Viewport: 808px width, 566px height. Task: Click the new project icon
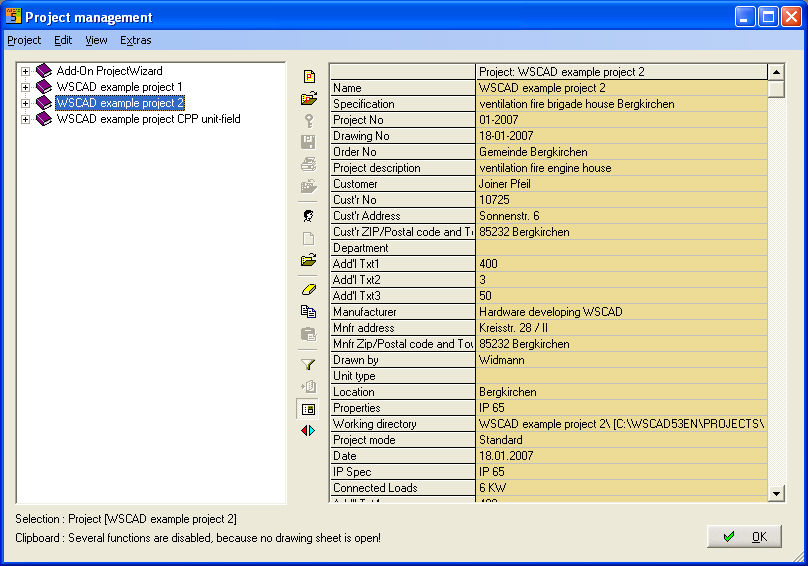(309, 76)
